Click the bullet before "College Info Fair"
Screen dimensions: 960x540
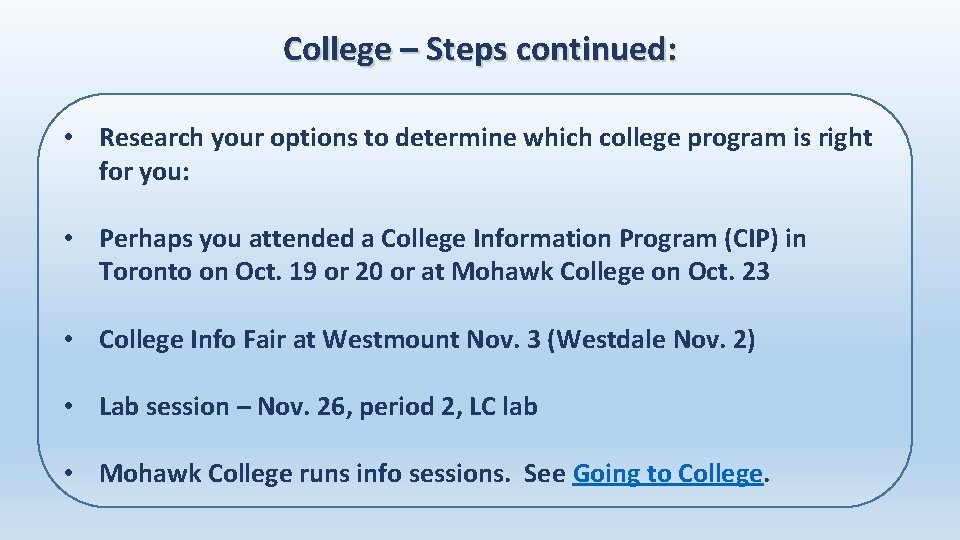69,339
